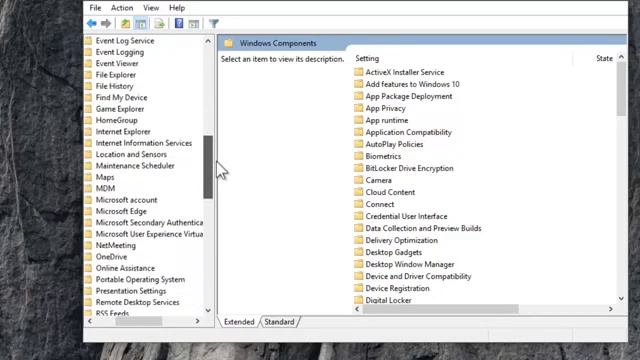This screenshot has height=360, width=640.
Task: Click AutoPlay Policies folder icon
Action: point(359,144)
